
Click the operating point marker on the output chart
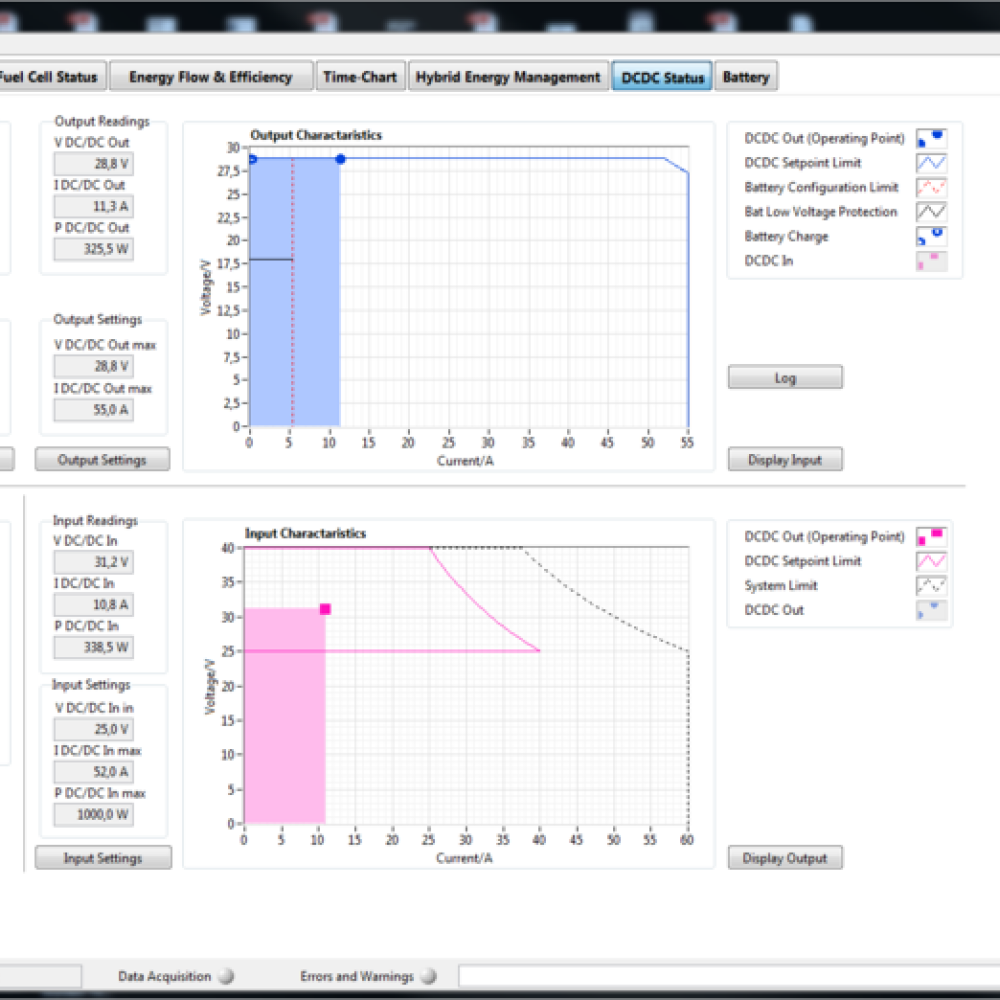point(340,158)
